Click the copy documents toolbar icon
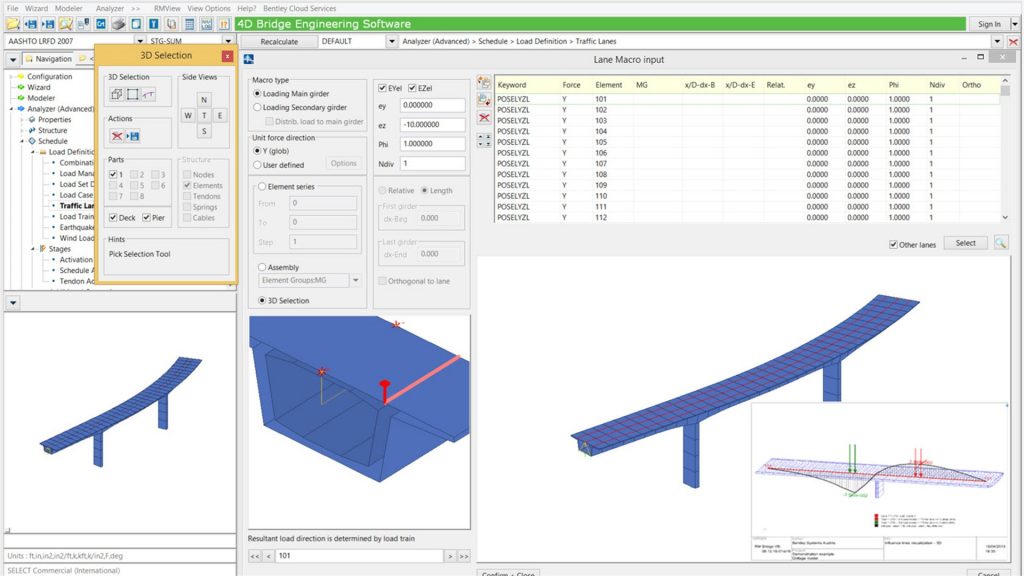The height and width of the screenshot is (576, 1024). click(171, 24)
